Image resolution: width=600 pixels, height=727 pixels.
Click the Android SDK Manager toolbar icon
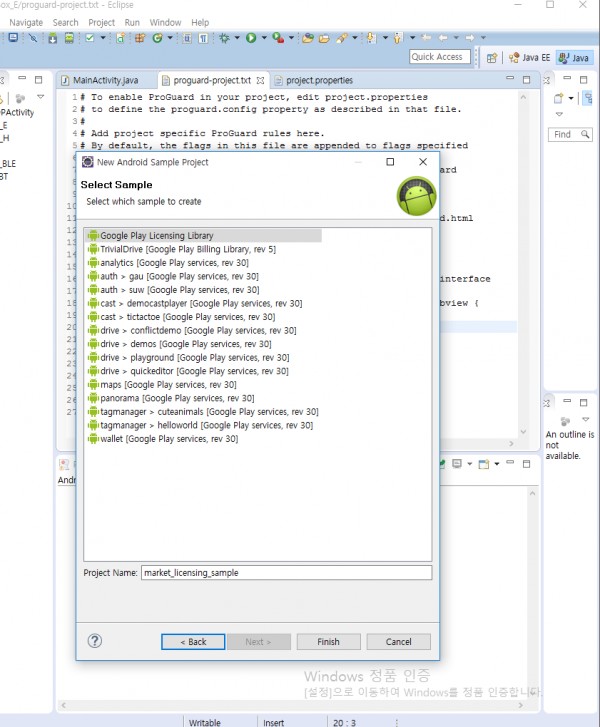pos(52,38)
